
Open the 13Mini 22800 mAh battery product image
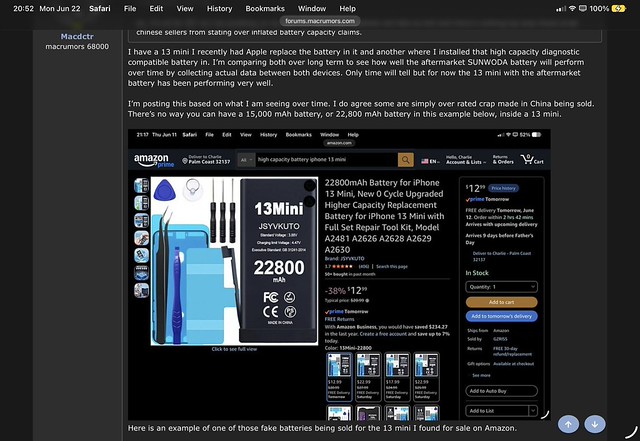click(234, 261)
